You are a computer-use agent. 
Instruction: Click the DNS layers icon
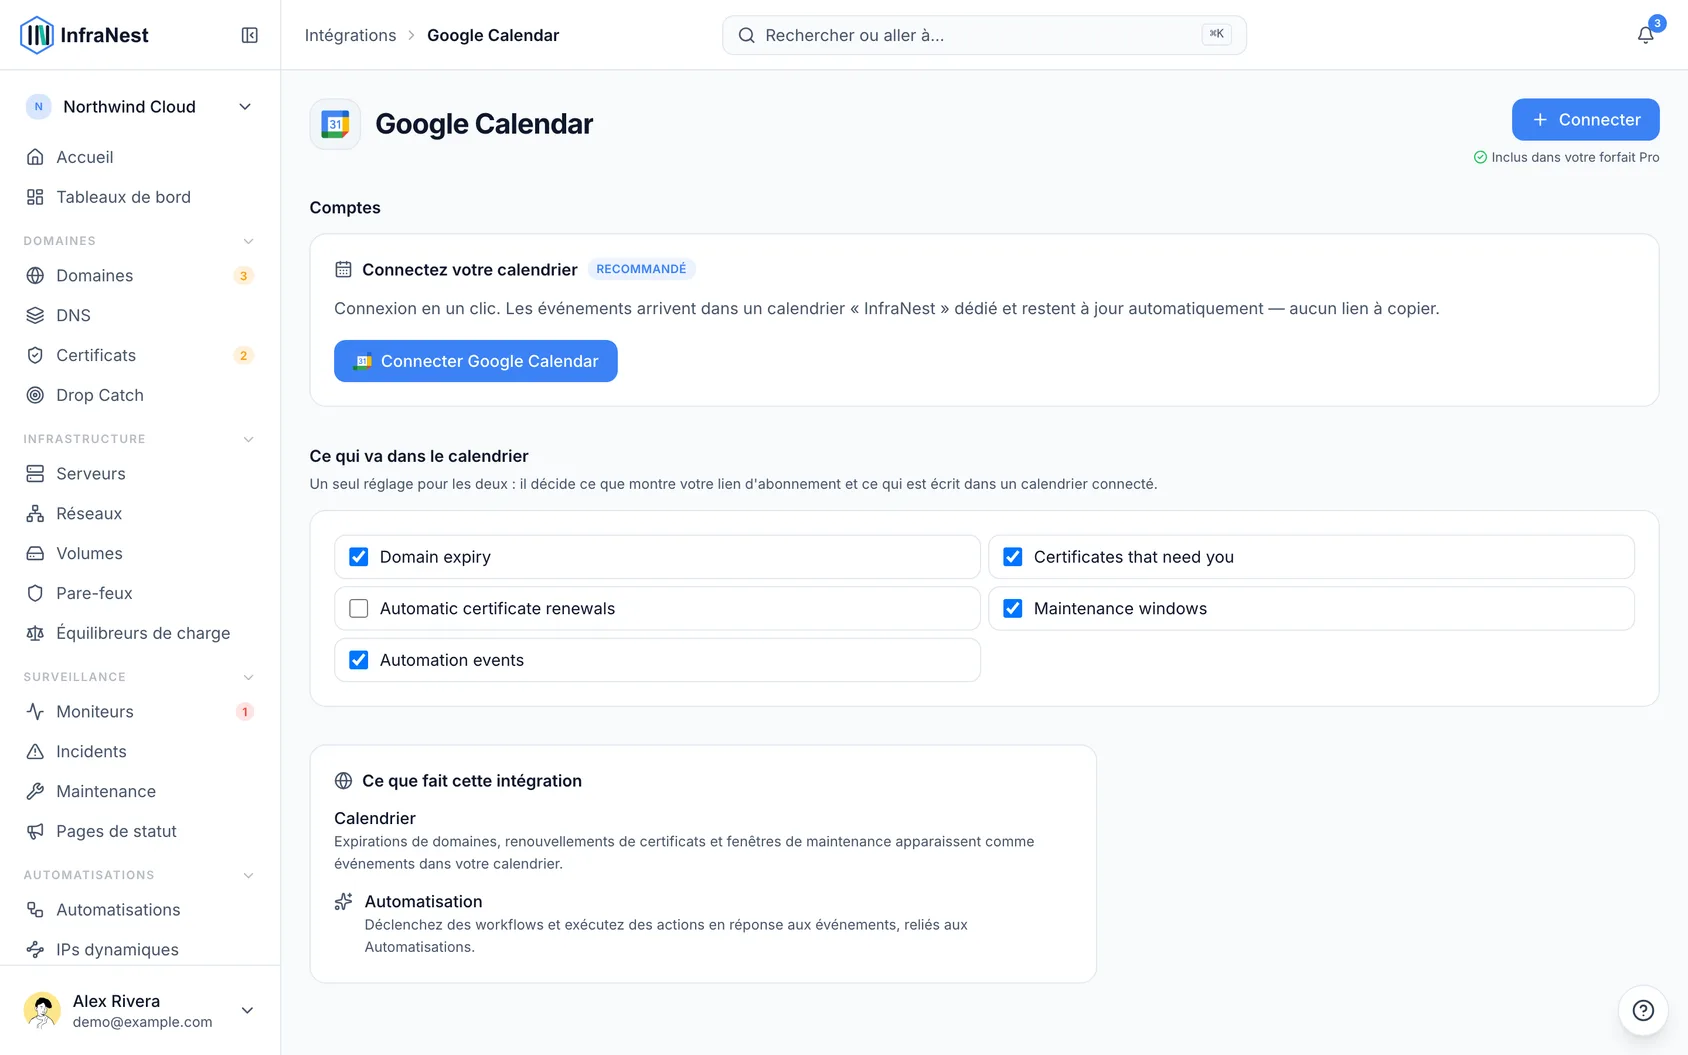tap(35, 315)
